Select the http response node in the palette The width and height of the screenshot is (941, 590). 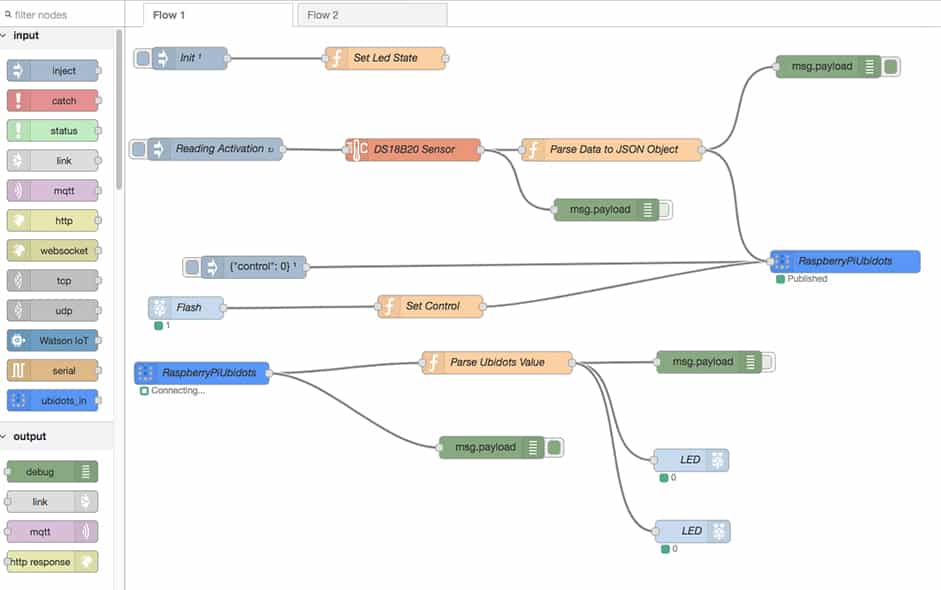coord(52,562)
